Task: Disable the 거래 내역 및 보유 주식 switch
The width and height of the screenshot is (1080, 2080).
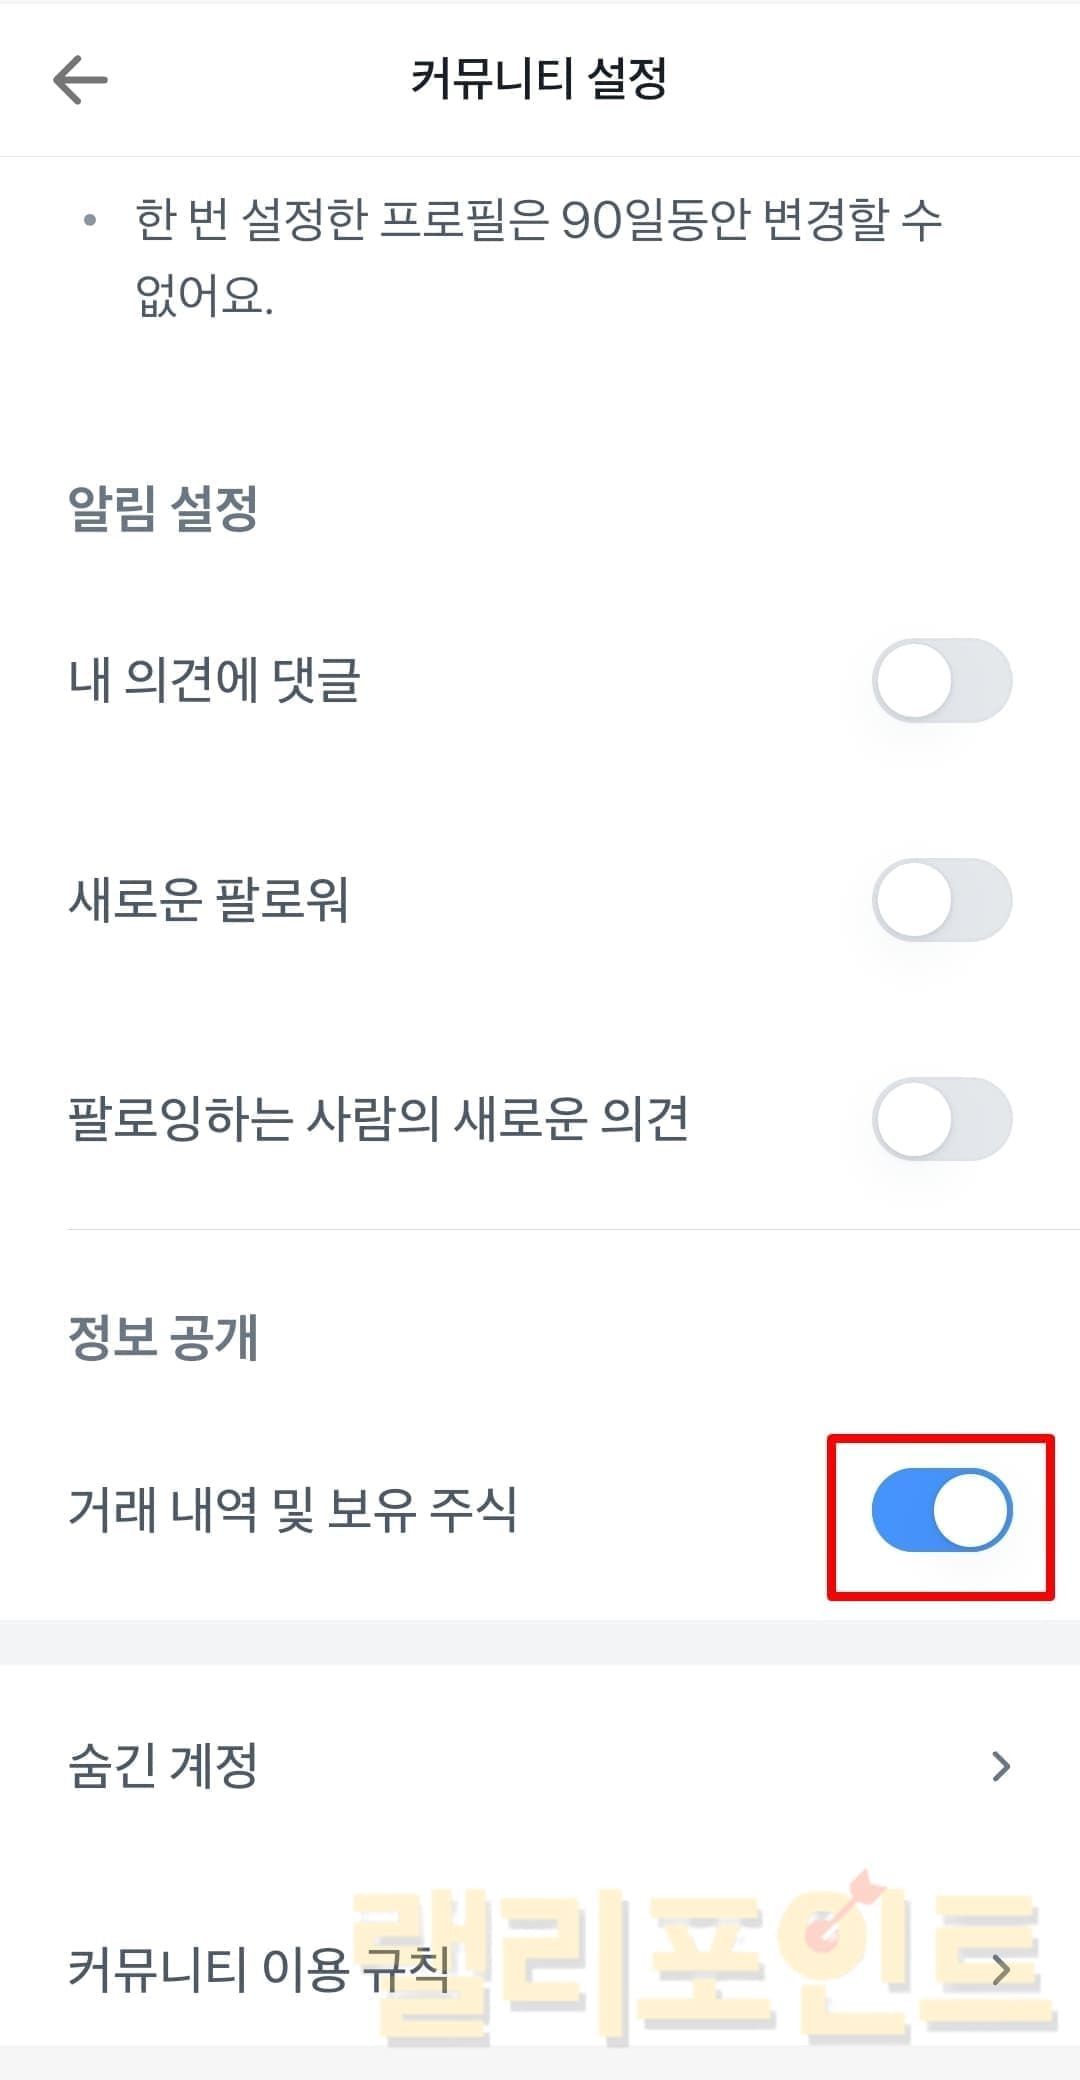Action: [x=941, y=1510]
